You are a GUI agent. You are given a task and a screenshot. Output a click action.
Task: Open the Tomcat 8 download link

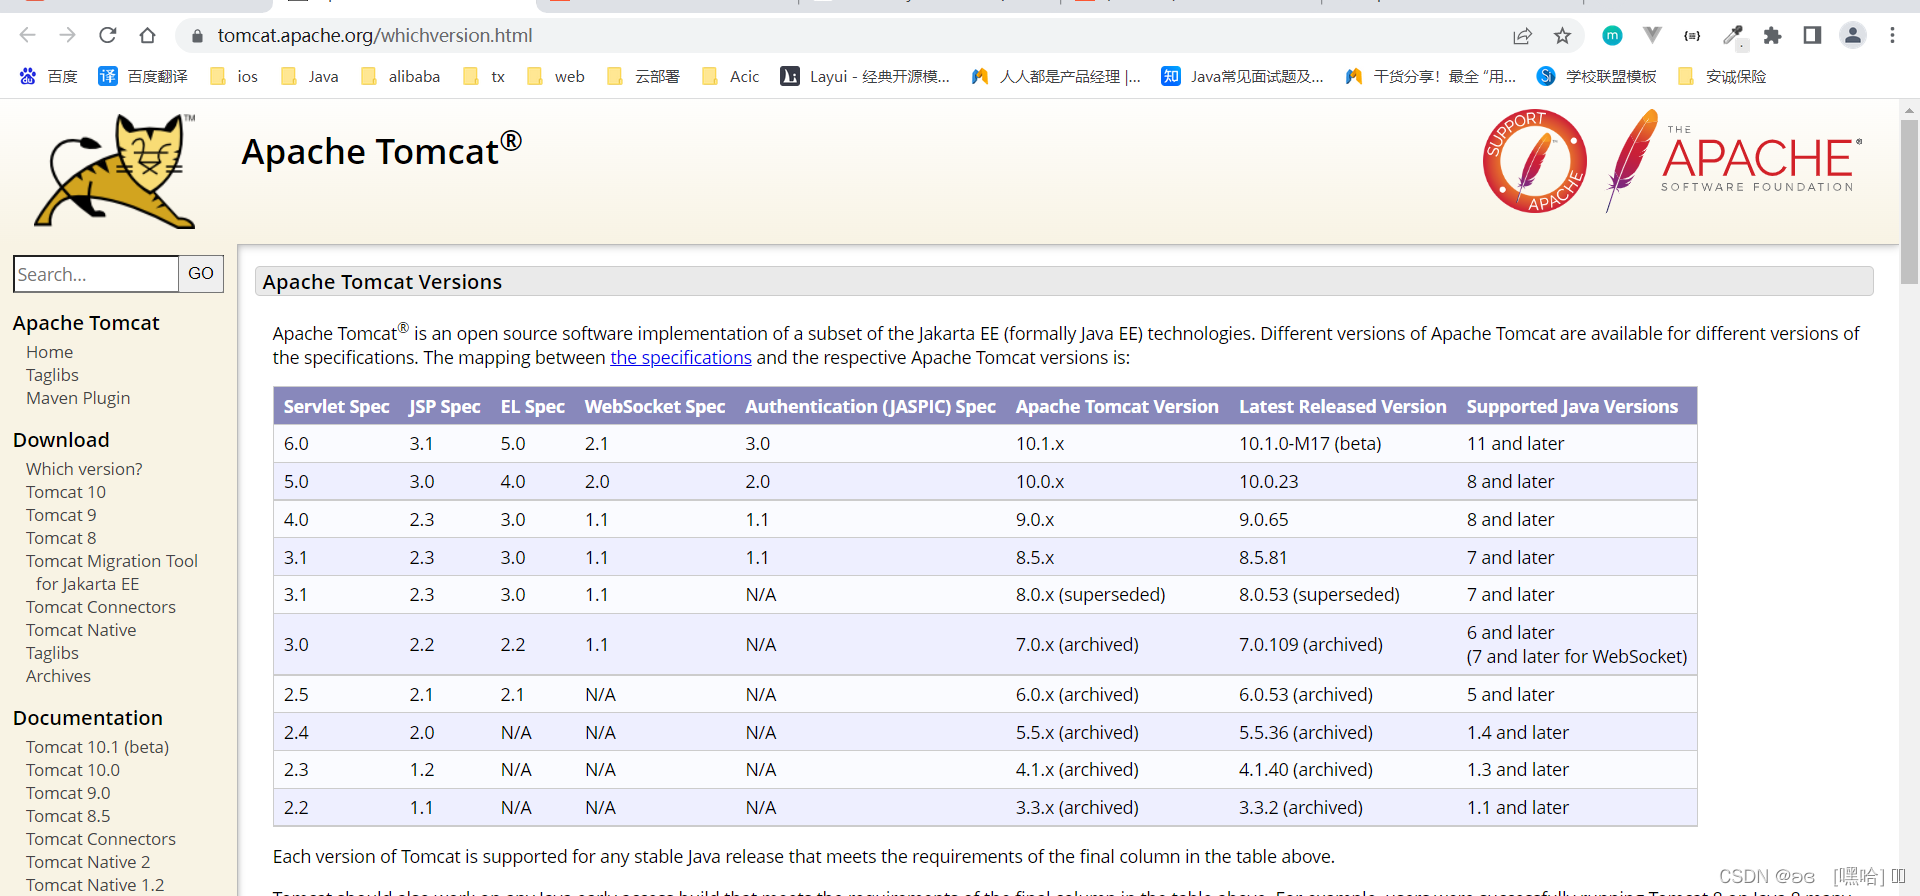pyautogui.click(x=61, y=538)
